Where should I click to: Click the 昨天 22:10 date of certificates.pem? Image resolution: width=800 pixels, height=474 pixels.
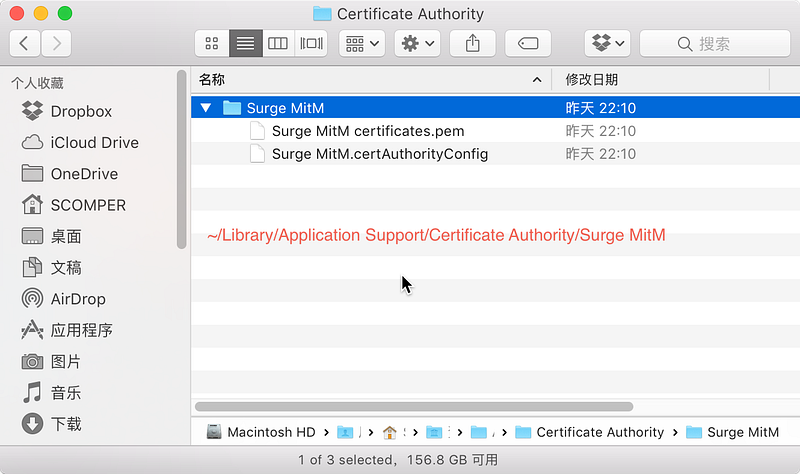(x=601, y=131)
